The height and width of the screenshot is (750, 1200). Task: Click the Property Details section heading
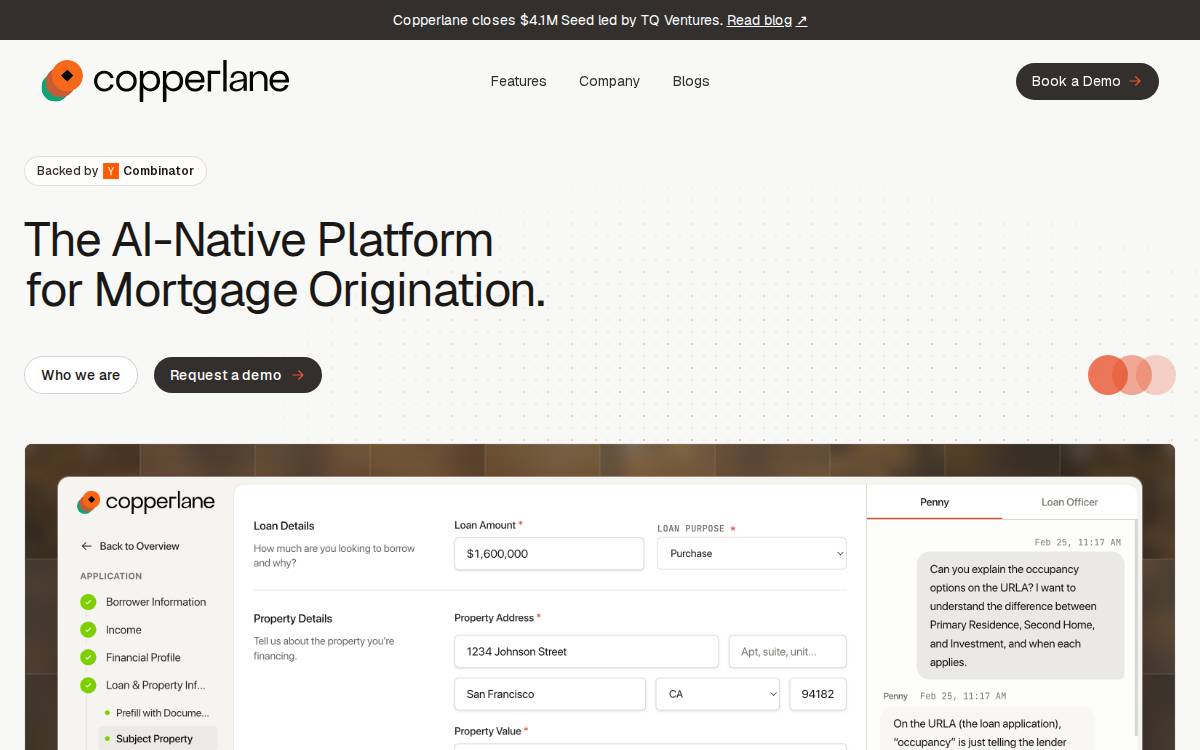tap(293, 619)
